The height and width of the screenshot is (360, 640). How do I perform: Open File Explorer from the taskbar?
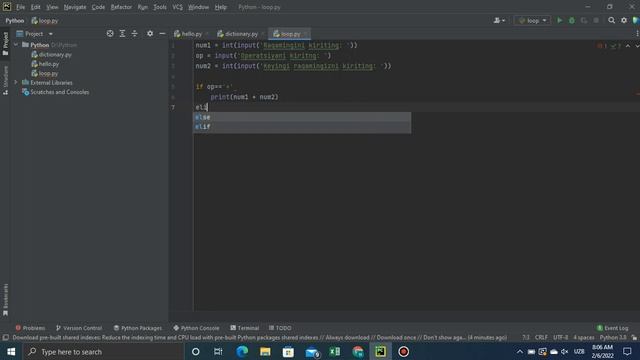click(x=265, y=351)
